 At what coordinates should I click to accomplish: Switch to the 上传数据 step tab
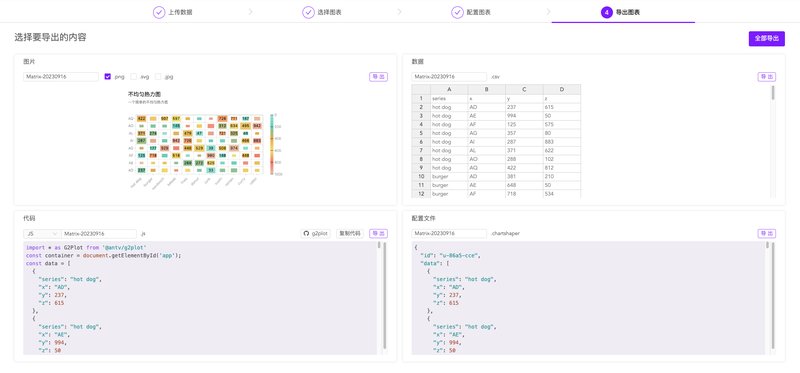click(173, 12)
